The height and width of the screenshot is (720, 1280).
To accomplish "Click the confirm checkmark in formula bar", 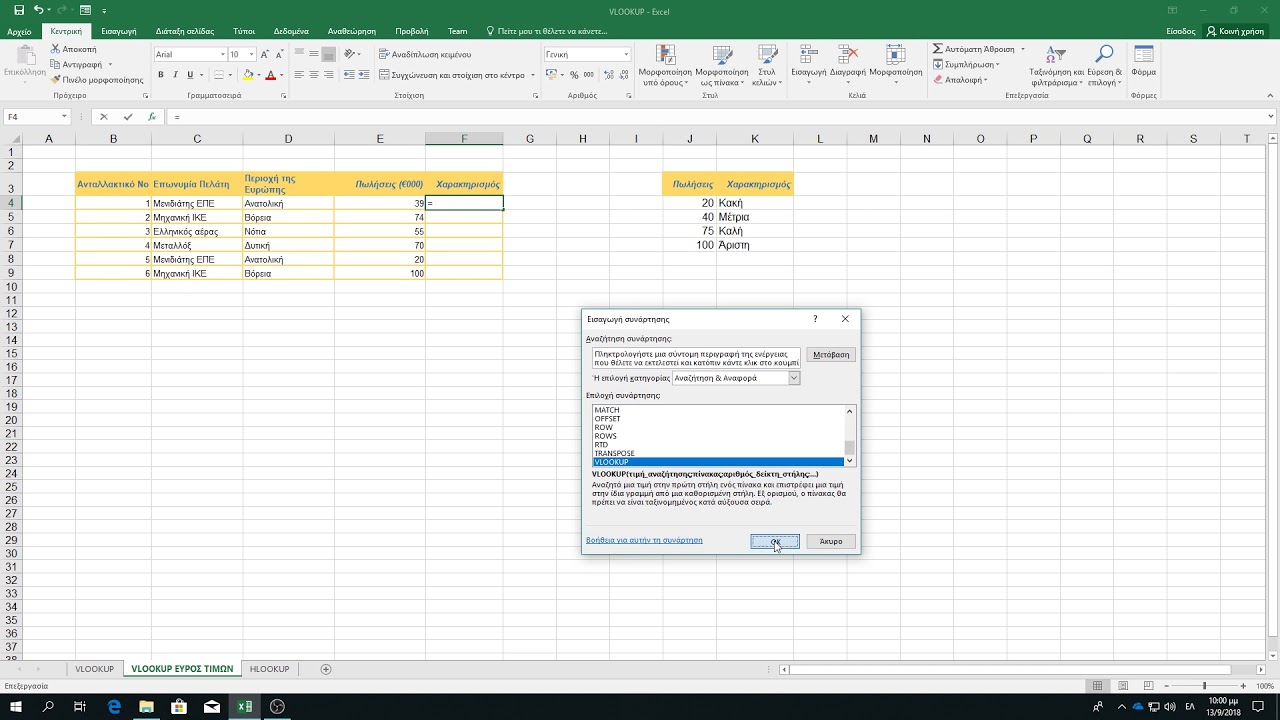I will click(128, 117).
